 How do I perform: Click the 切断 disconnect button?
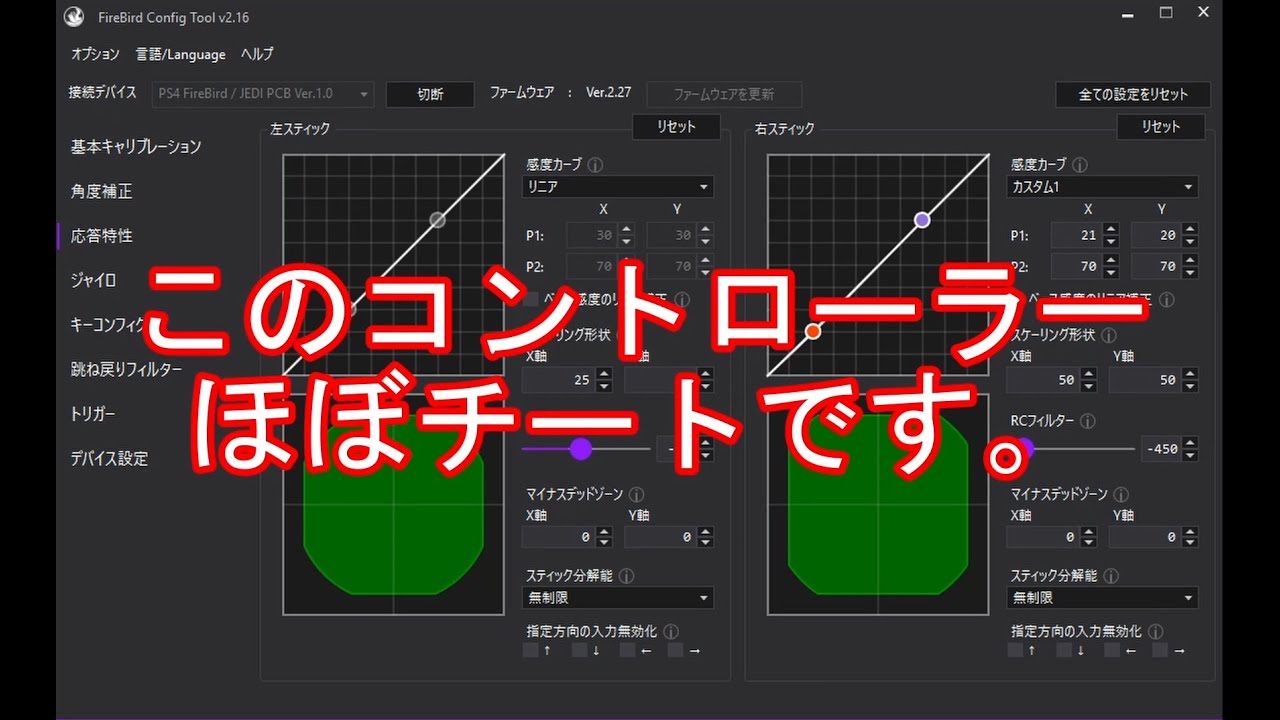click(x=430, y=94)
